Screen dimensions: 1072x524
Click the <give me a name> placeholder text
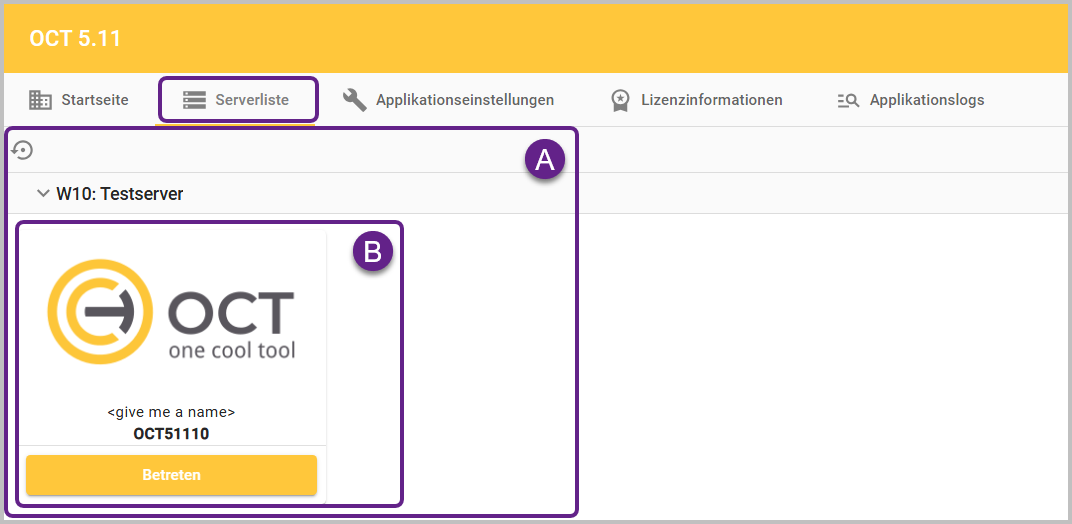tap(171, 412)
